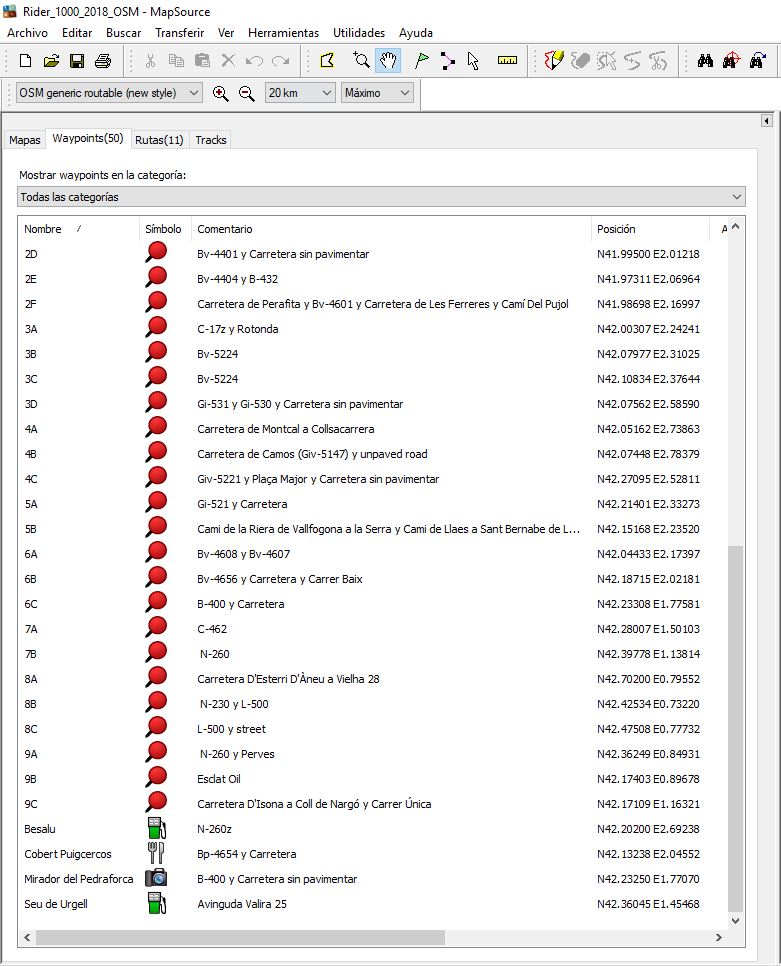Image resolution: width=781 pixels, height=966 pixels.
Task: Select the track eraser tool
Action: pyautogui.click(x=580, y=60)
